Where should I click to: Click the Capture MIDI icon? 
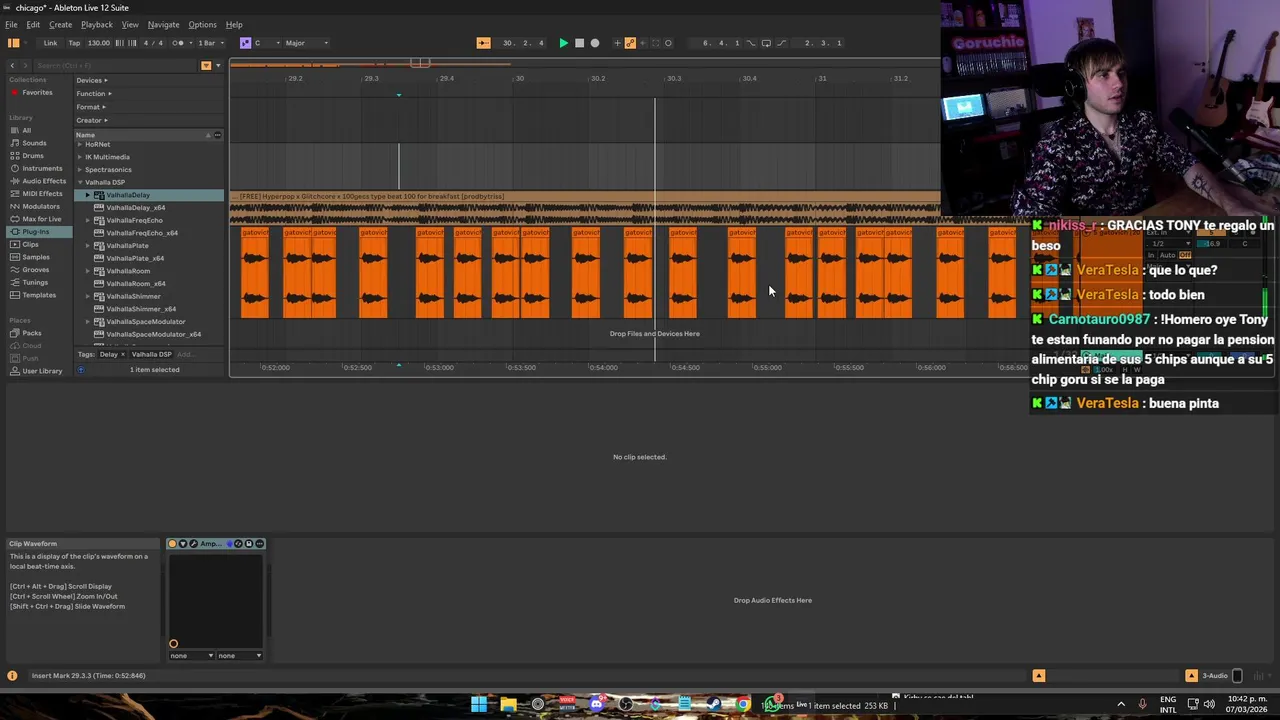[655, 43]
